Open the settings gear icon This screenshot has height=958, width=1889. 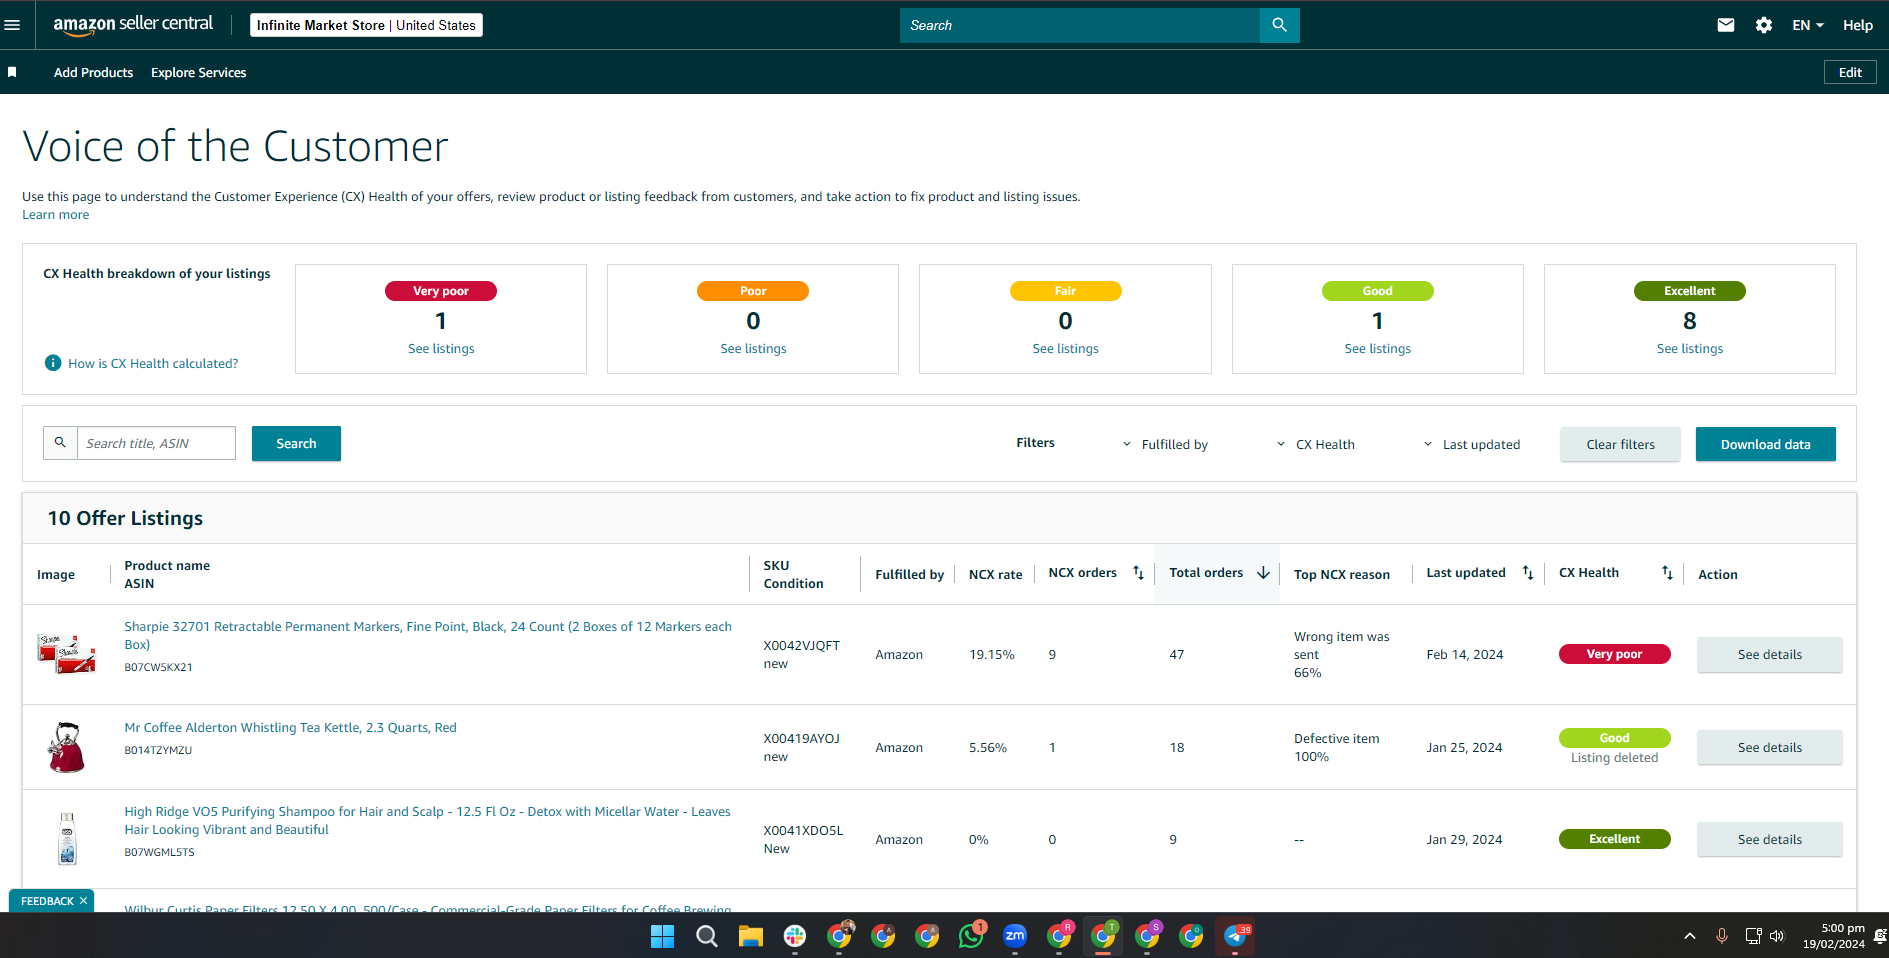coord(1763,25)
